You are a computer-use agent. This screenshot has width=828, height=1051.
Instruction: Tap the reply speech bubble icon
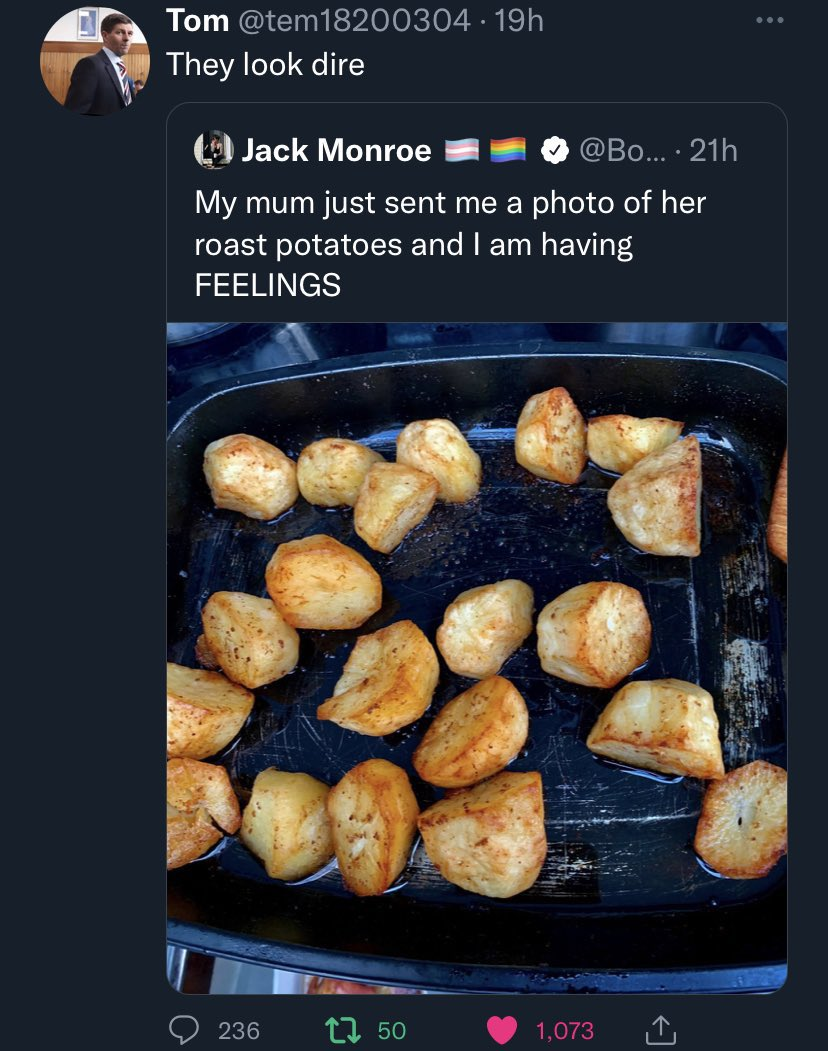(183, 1030)
